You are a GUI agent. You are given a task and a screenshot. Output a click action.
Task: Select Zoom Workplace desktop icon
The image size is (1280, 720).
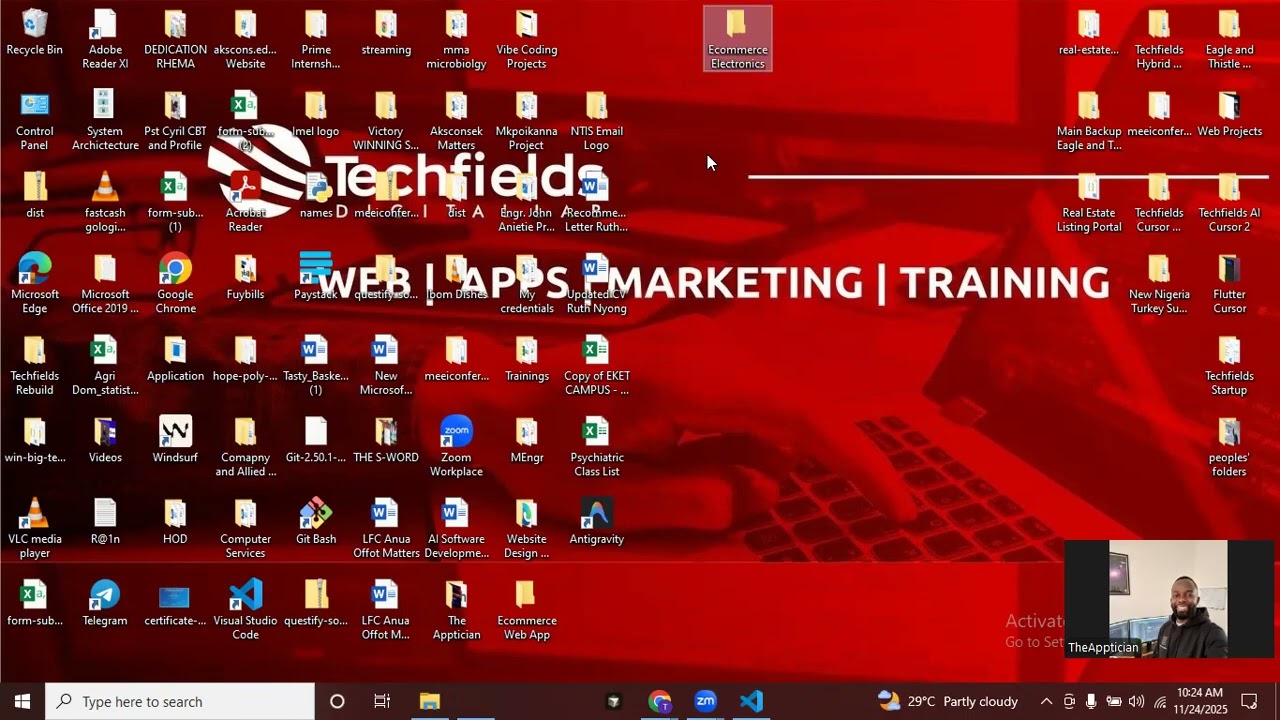pos(456,447)
